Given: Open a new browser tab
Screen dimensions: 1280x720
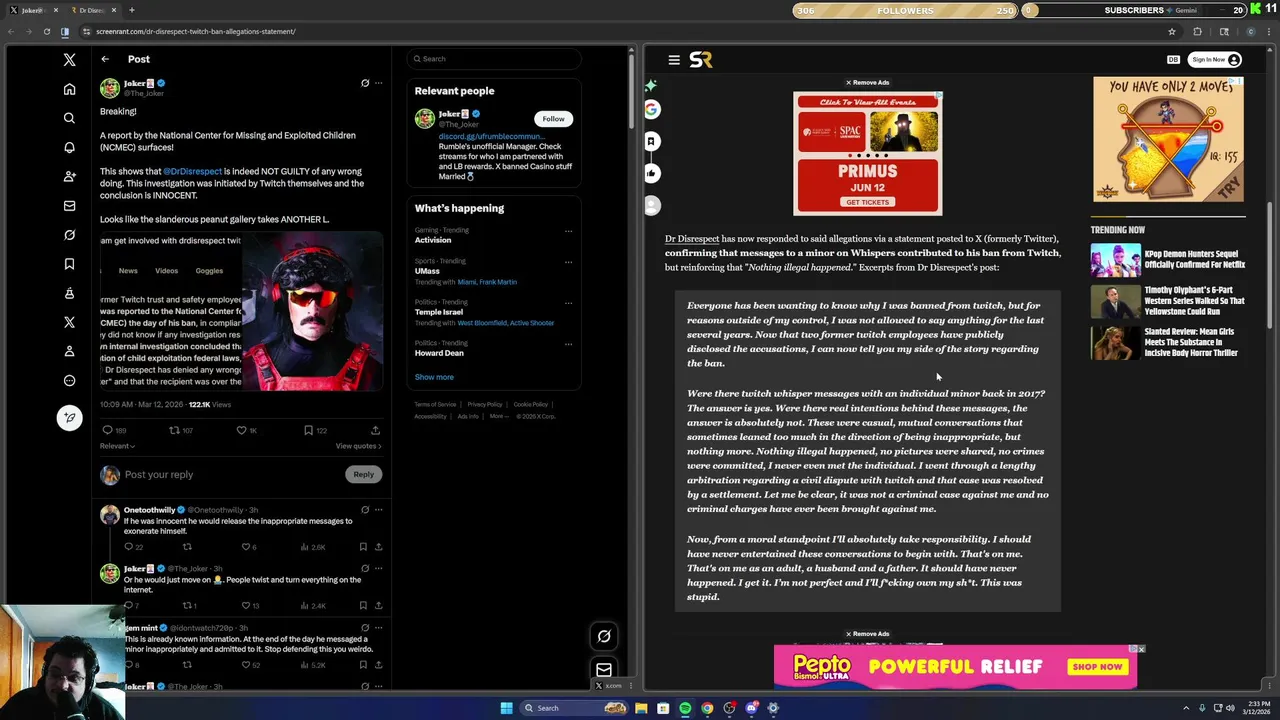Looking at the screenshot, I should pyautogui.click(x=132, y=10).
